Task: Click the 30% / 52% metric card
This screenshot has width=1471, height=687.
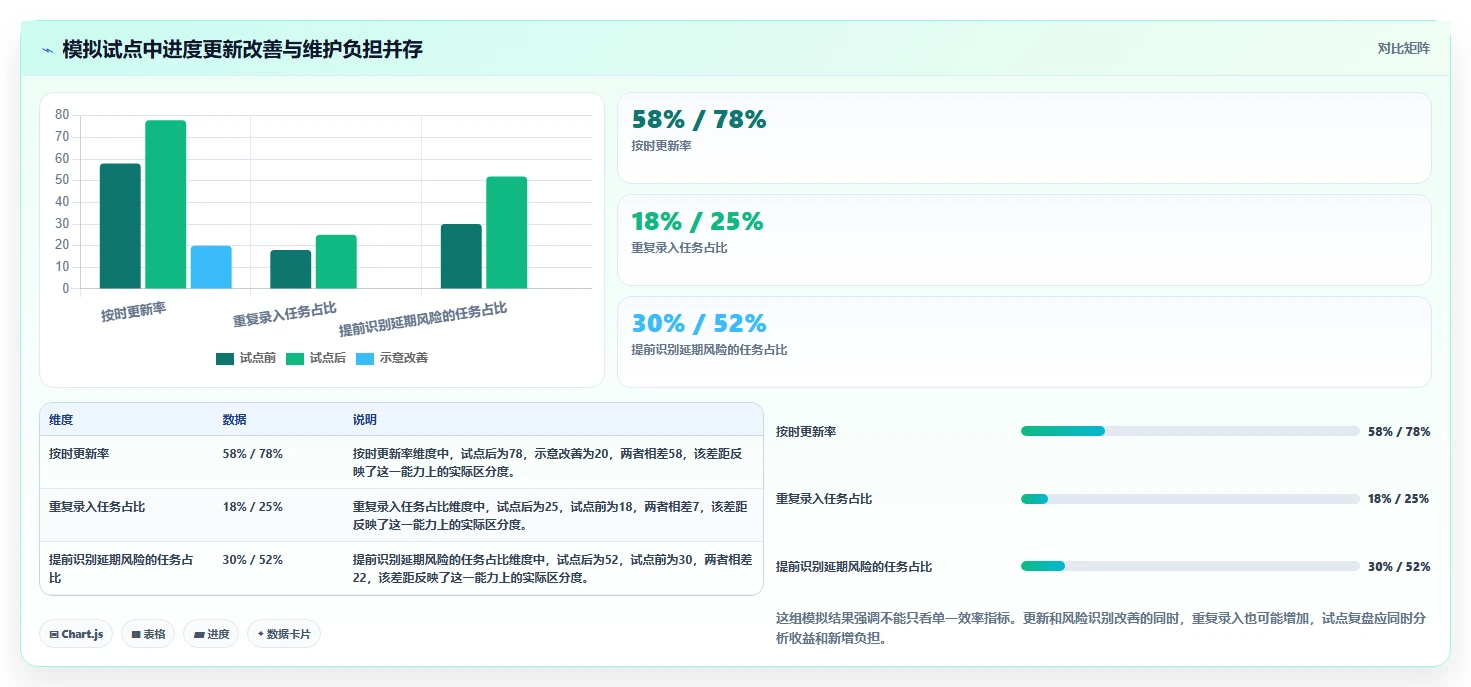Action: 1024,342
